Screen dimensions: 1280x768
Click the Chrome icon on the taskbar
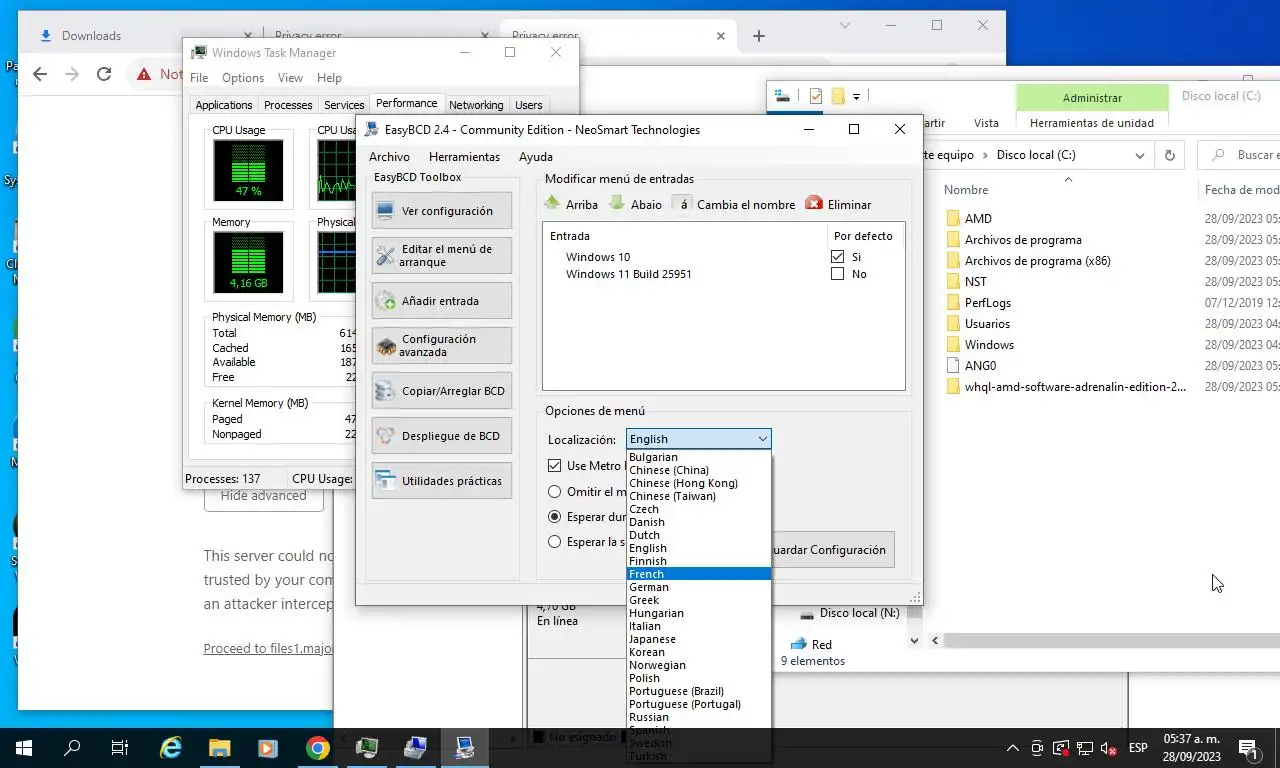(318, 748)
